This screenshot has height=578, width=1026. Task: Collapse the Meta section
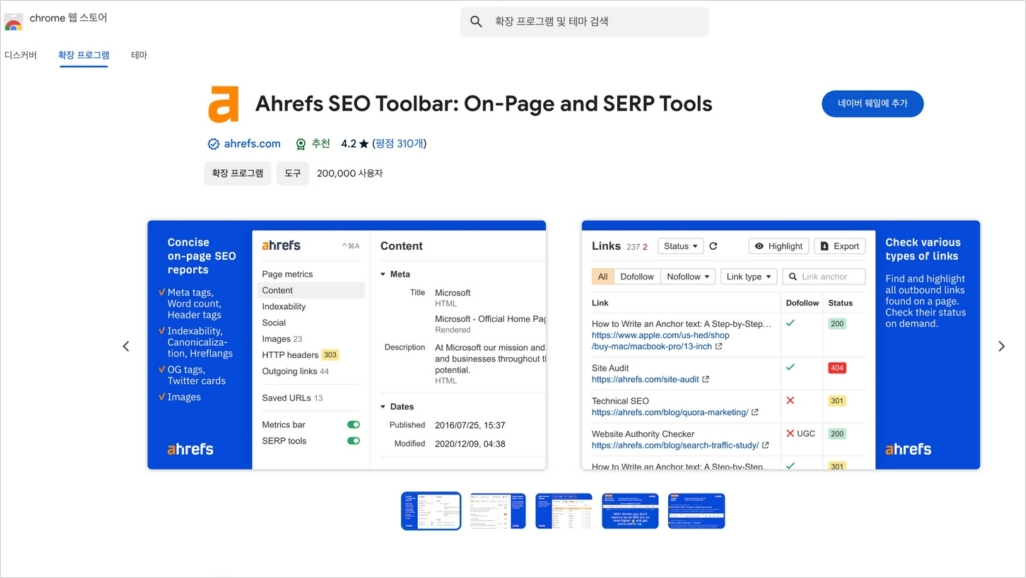[383, 274]
